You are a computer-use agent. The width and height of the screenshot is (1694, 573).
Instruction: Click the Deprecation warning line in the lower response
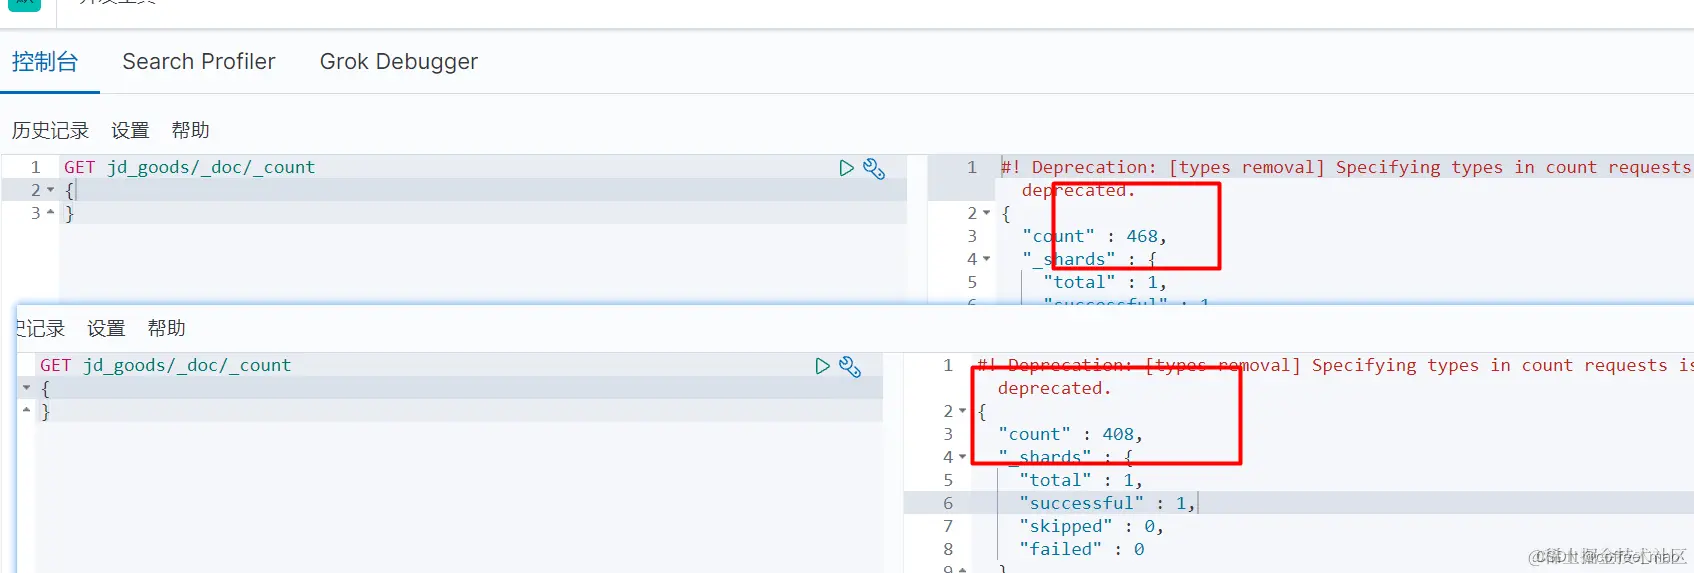tap(1335, 365)
